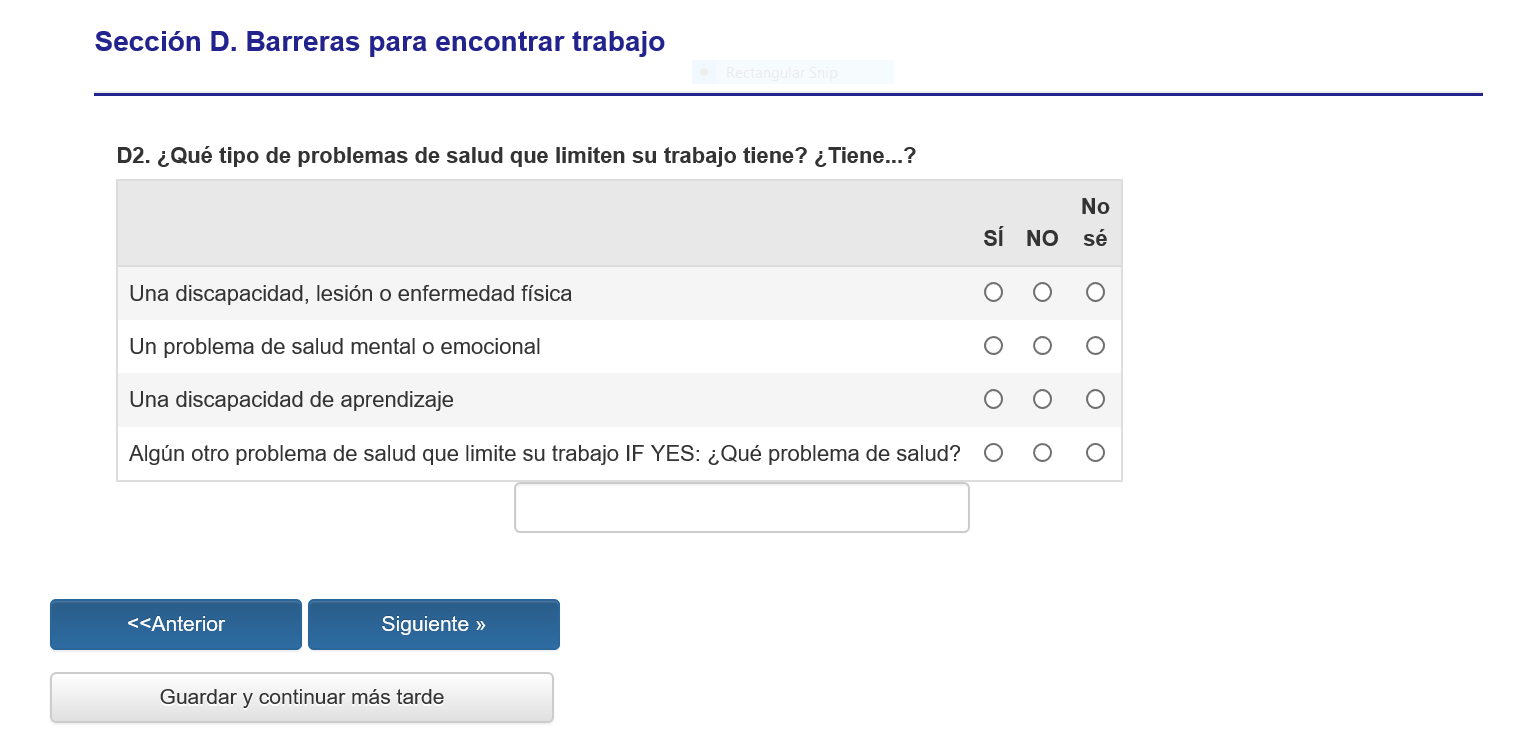
Task: Click the other health problem text field
Action: tap(741, 508)
